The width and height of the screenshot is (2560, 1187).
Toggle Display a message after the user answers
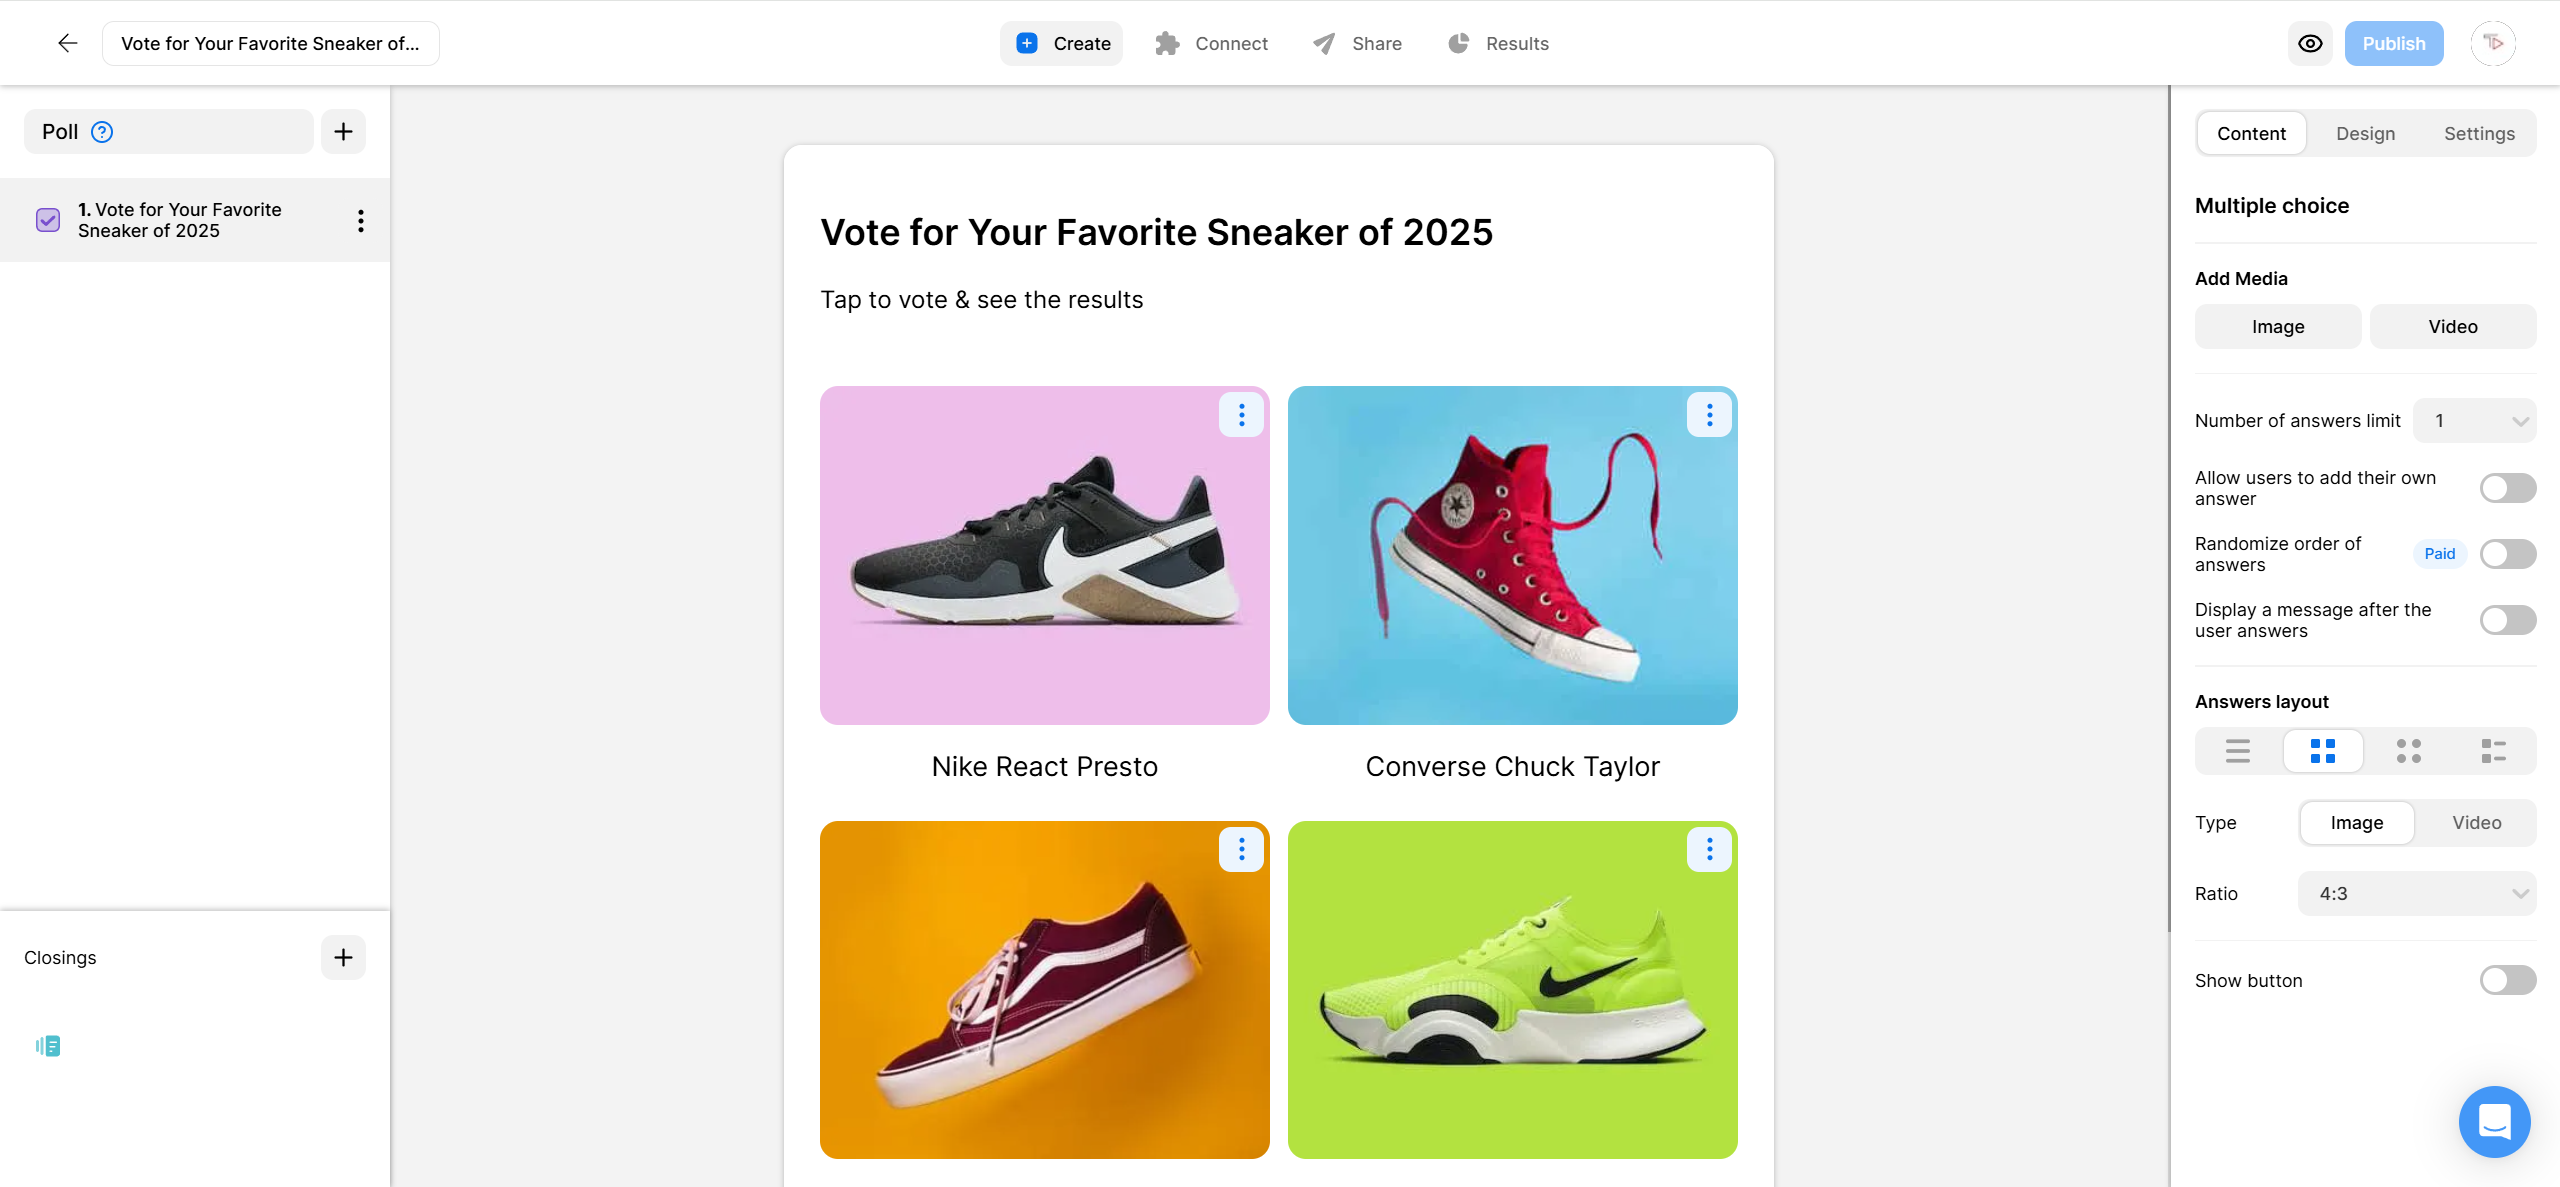(2506, 620)
